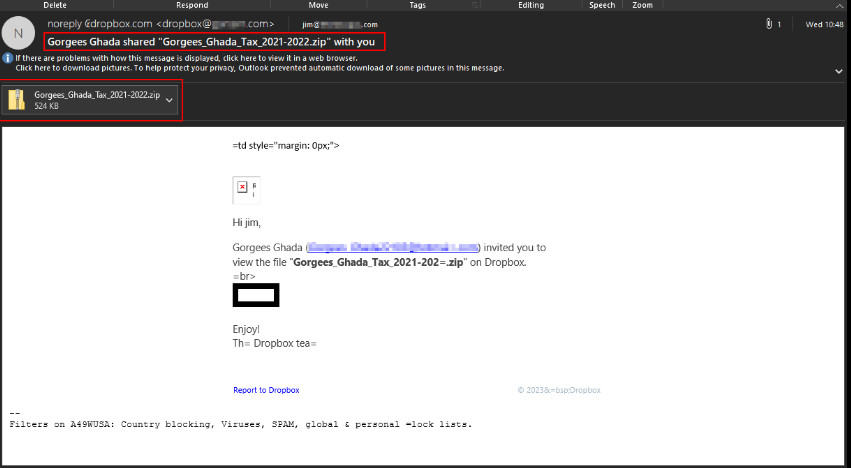Click the black redacted button in email body
Image resolution: width=851 pixels, height=468 pixels.
coord(256,295)
